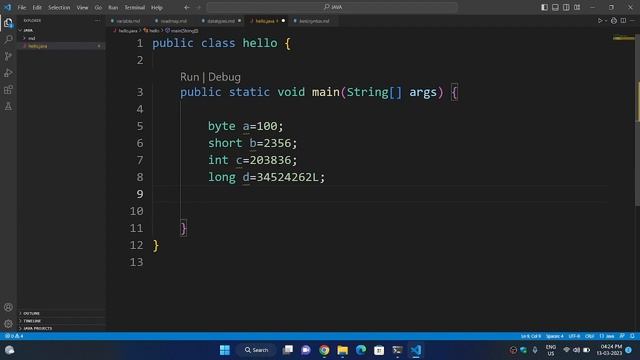Open the Explorer view in activity bar

tap(8, 23)
